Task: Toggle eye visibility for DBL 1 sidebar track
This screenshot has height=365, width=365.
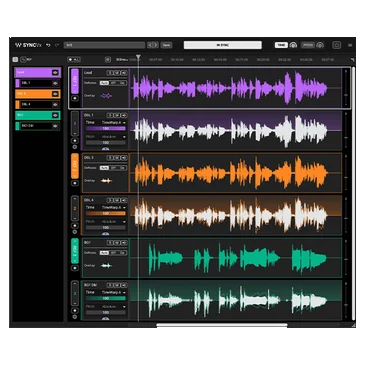Action: (55, 83)
